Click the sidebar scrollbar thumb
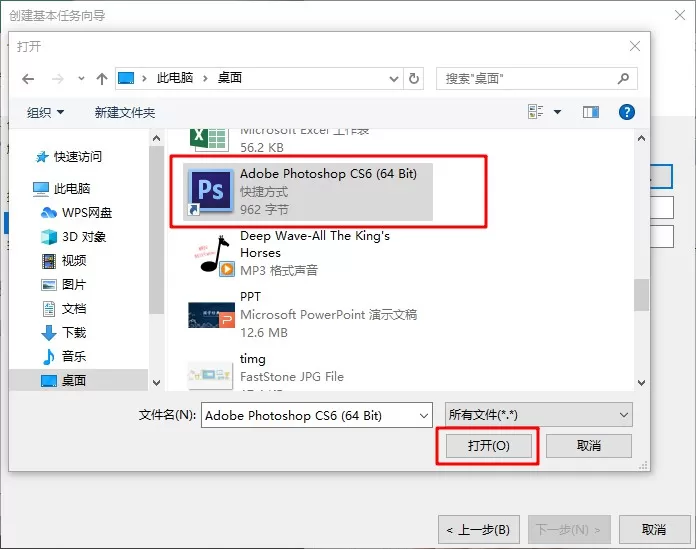This screenshot has width=696, height=549. click(156, 230)
